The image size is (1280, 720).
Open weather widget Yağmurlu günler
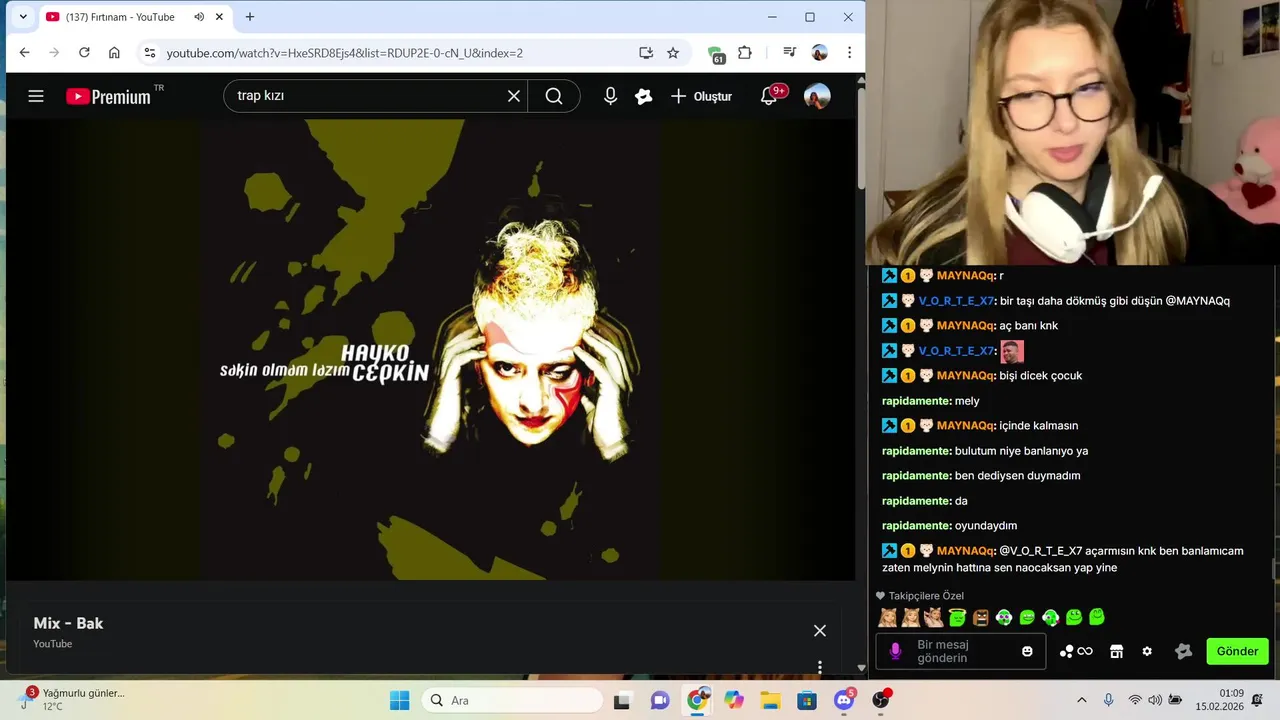(70, 699)
